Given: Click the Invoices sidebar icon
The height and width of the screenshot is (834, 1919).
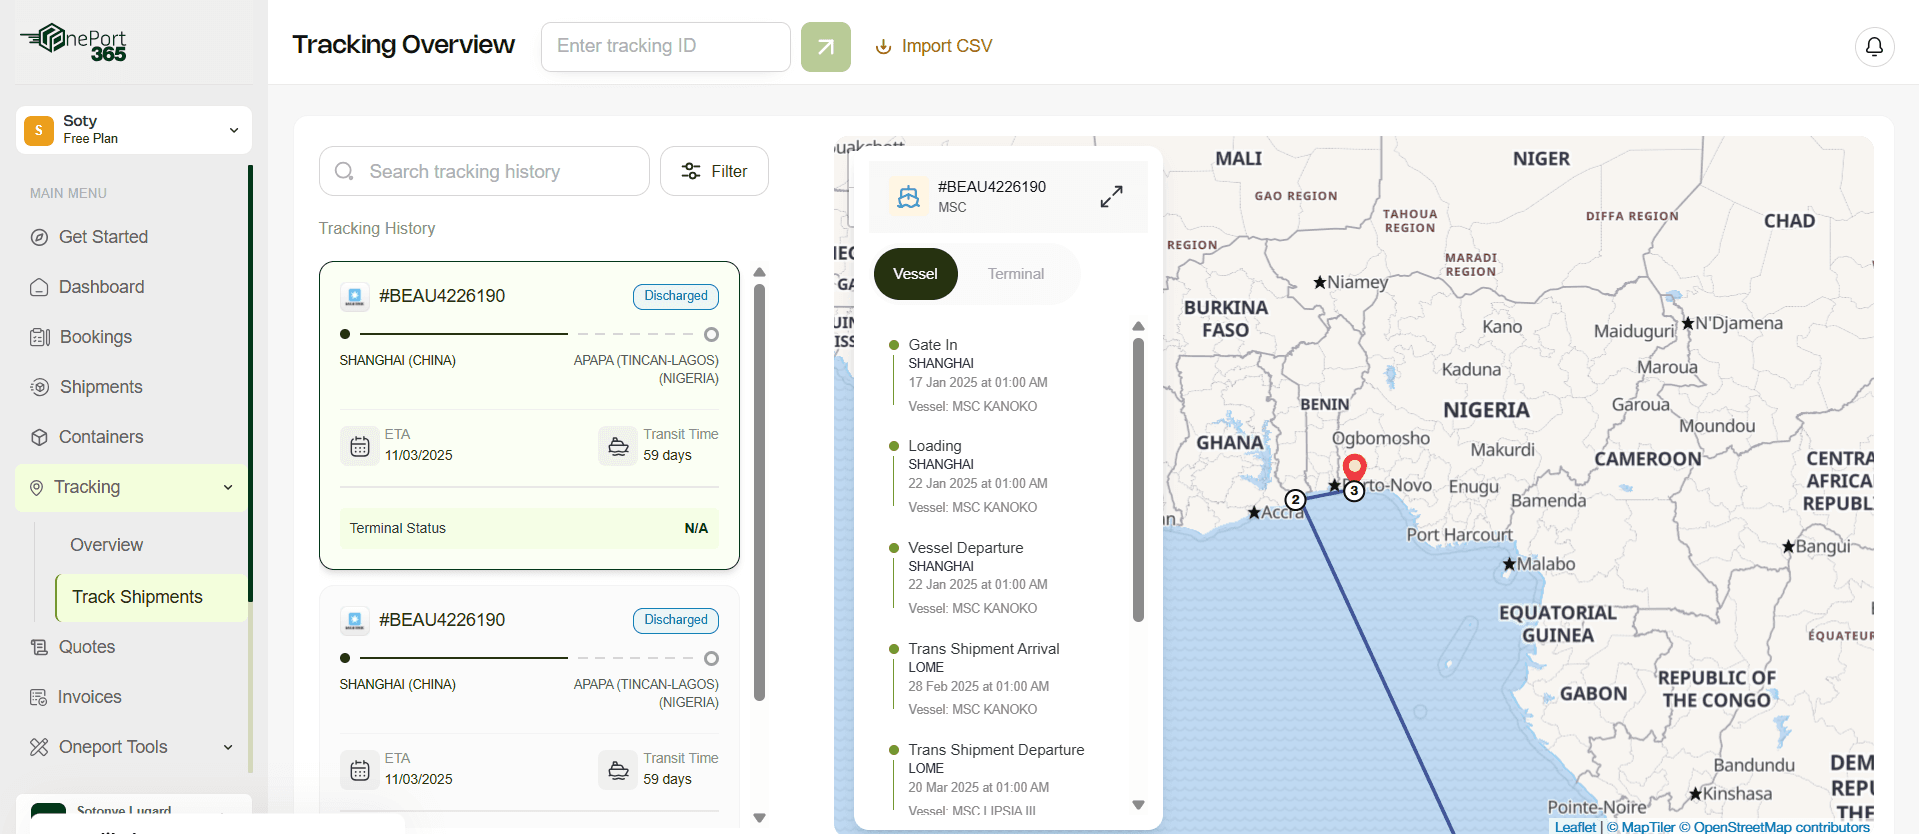Looking at the screenshot, I should [39, 697].
